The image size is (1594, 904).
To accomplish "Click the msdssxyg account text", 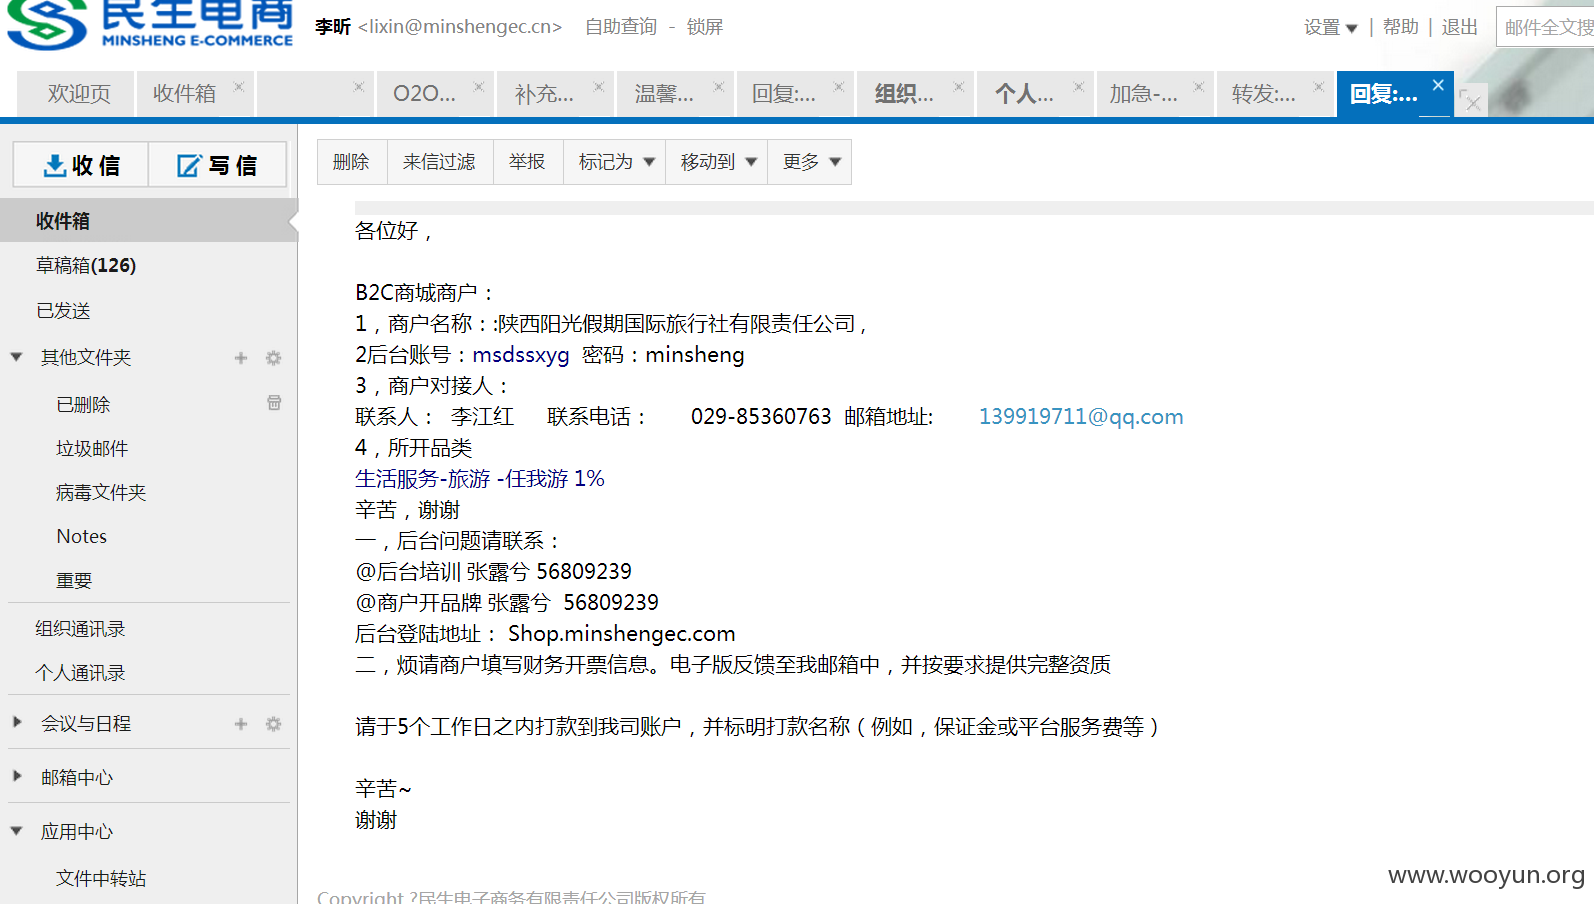I will [x=521, y=355].
